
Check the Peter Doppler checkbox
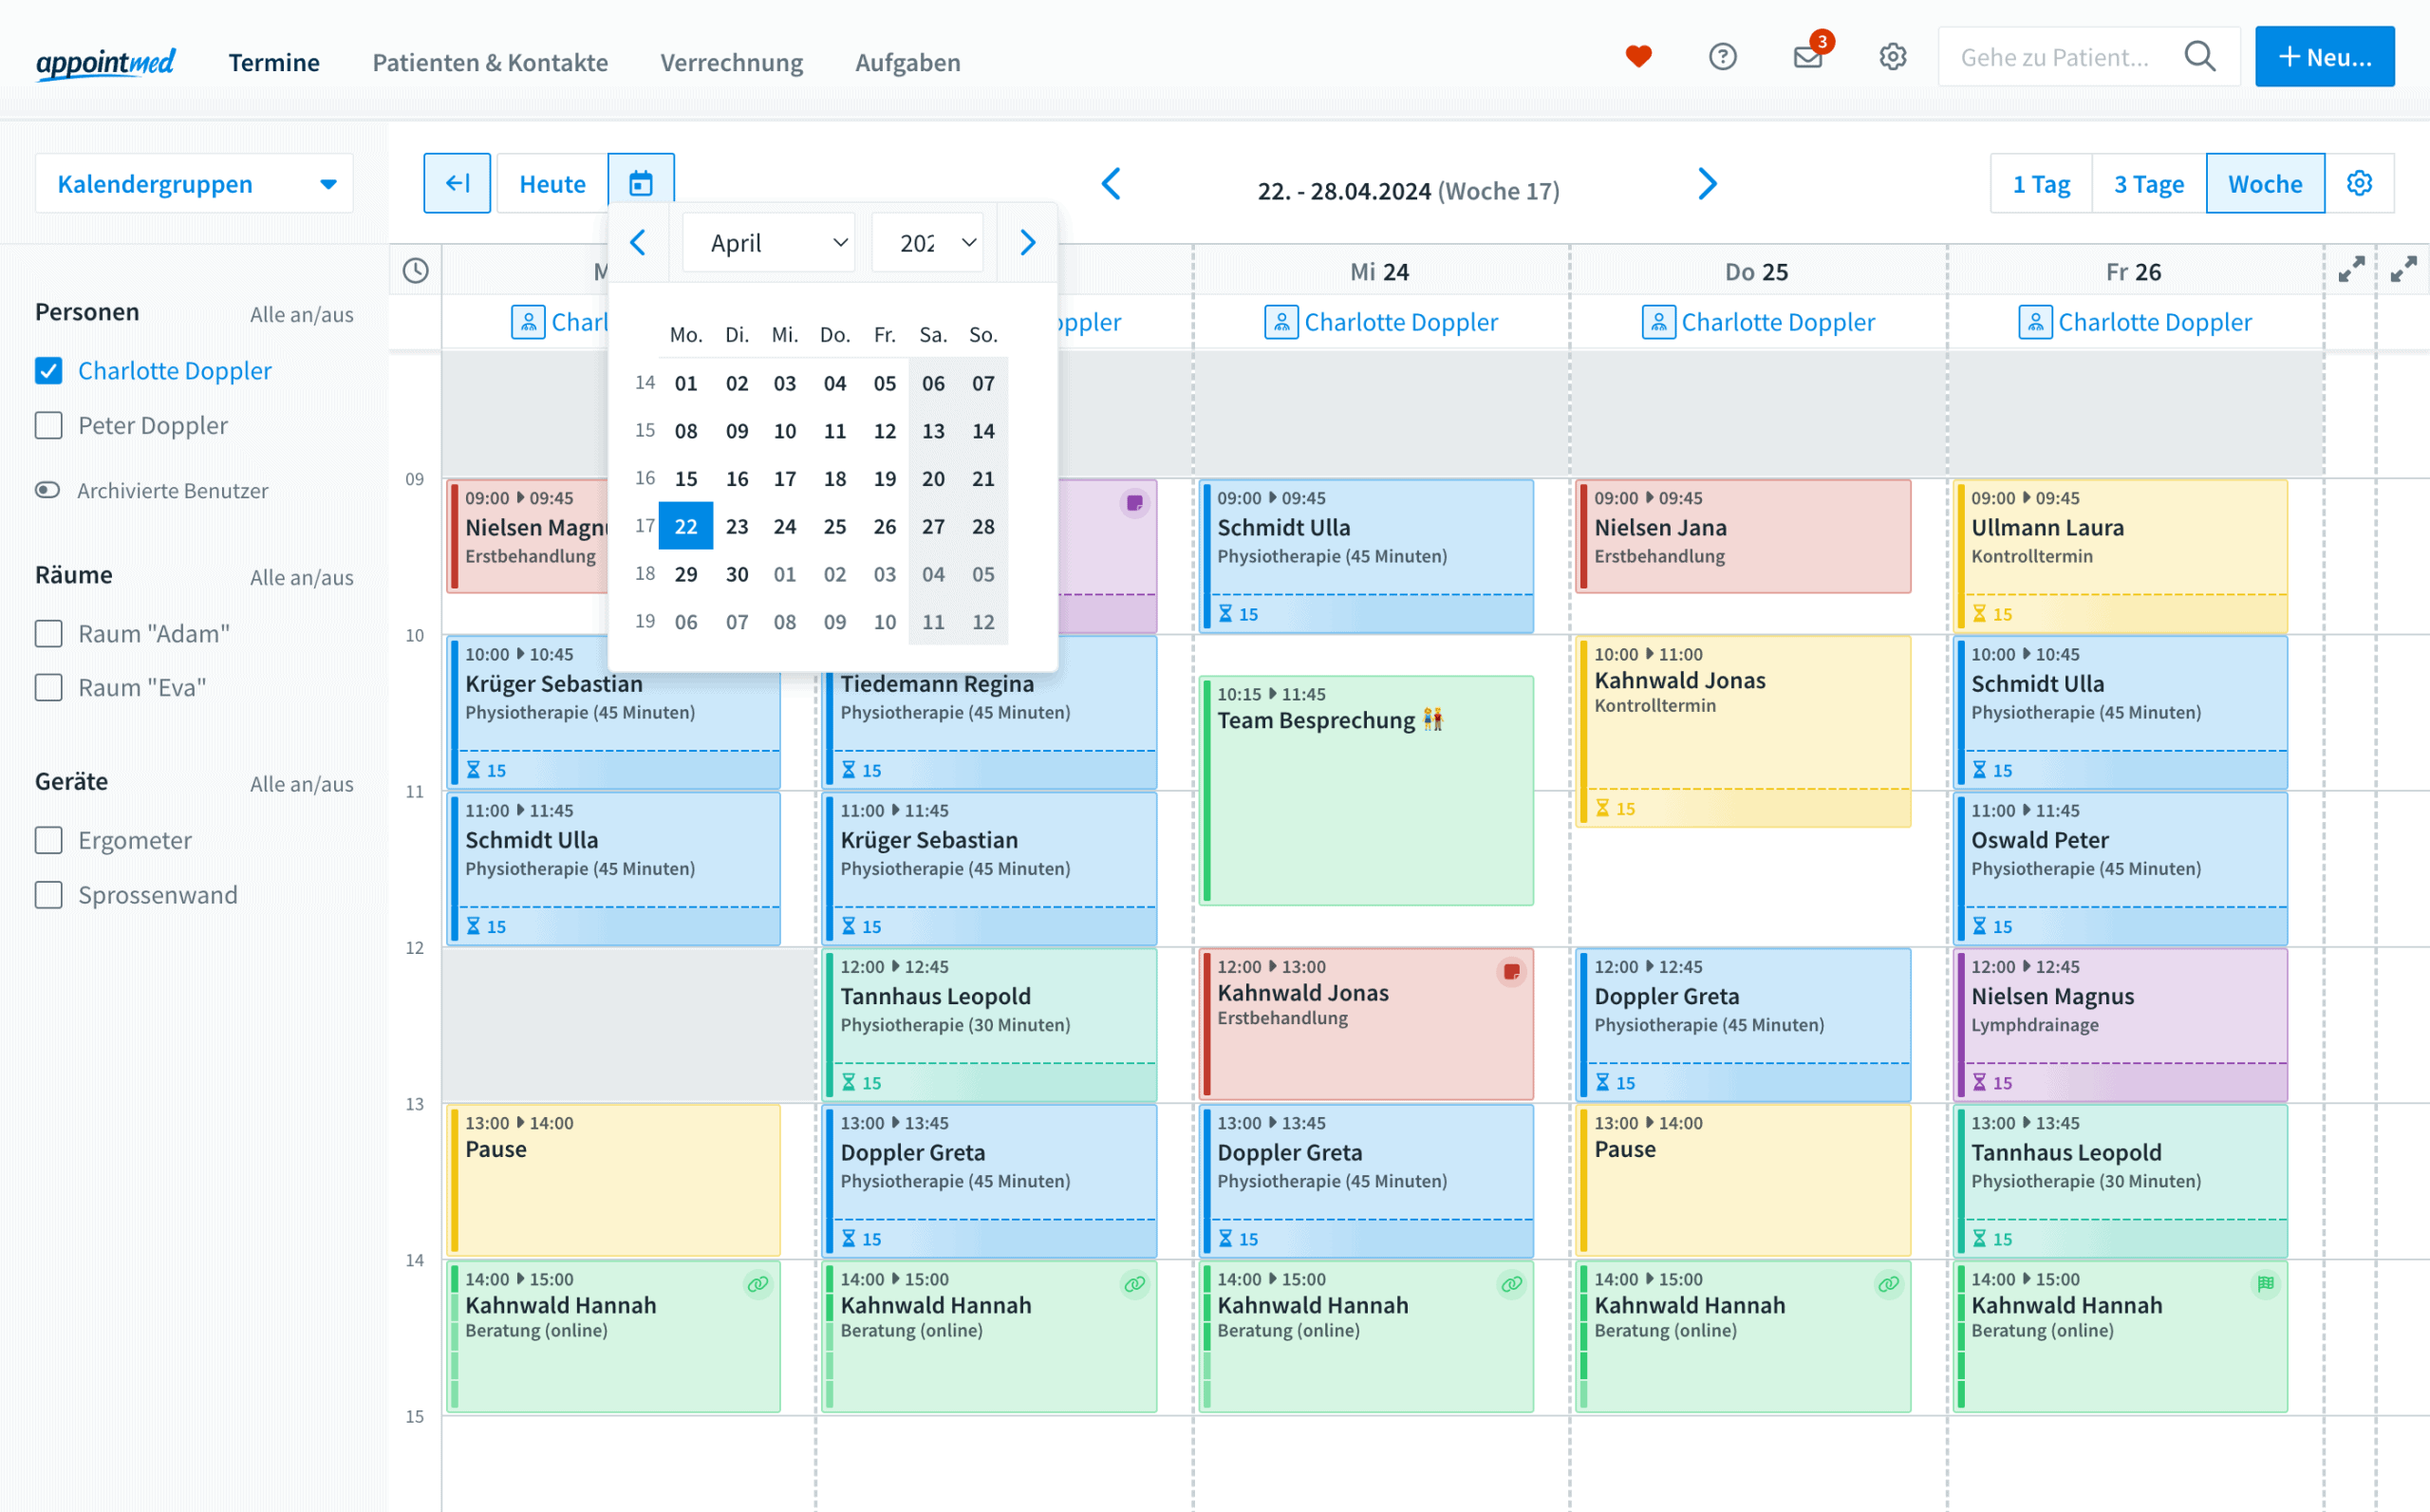pos(48,426)
